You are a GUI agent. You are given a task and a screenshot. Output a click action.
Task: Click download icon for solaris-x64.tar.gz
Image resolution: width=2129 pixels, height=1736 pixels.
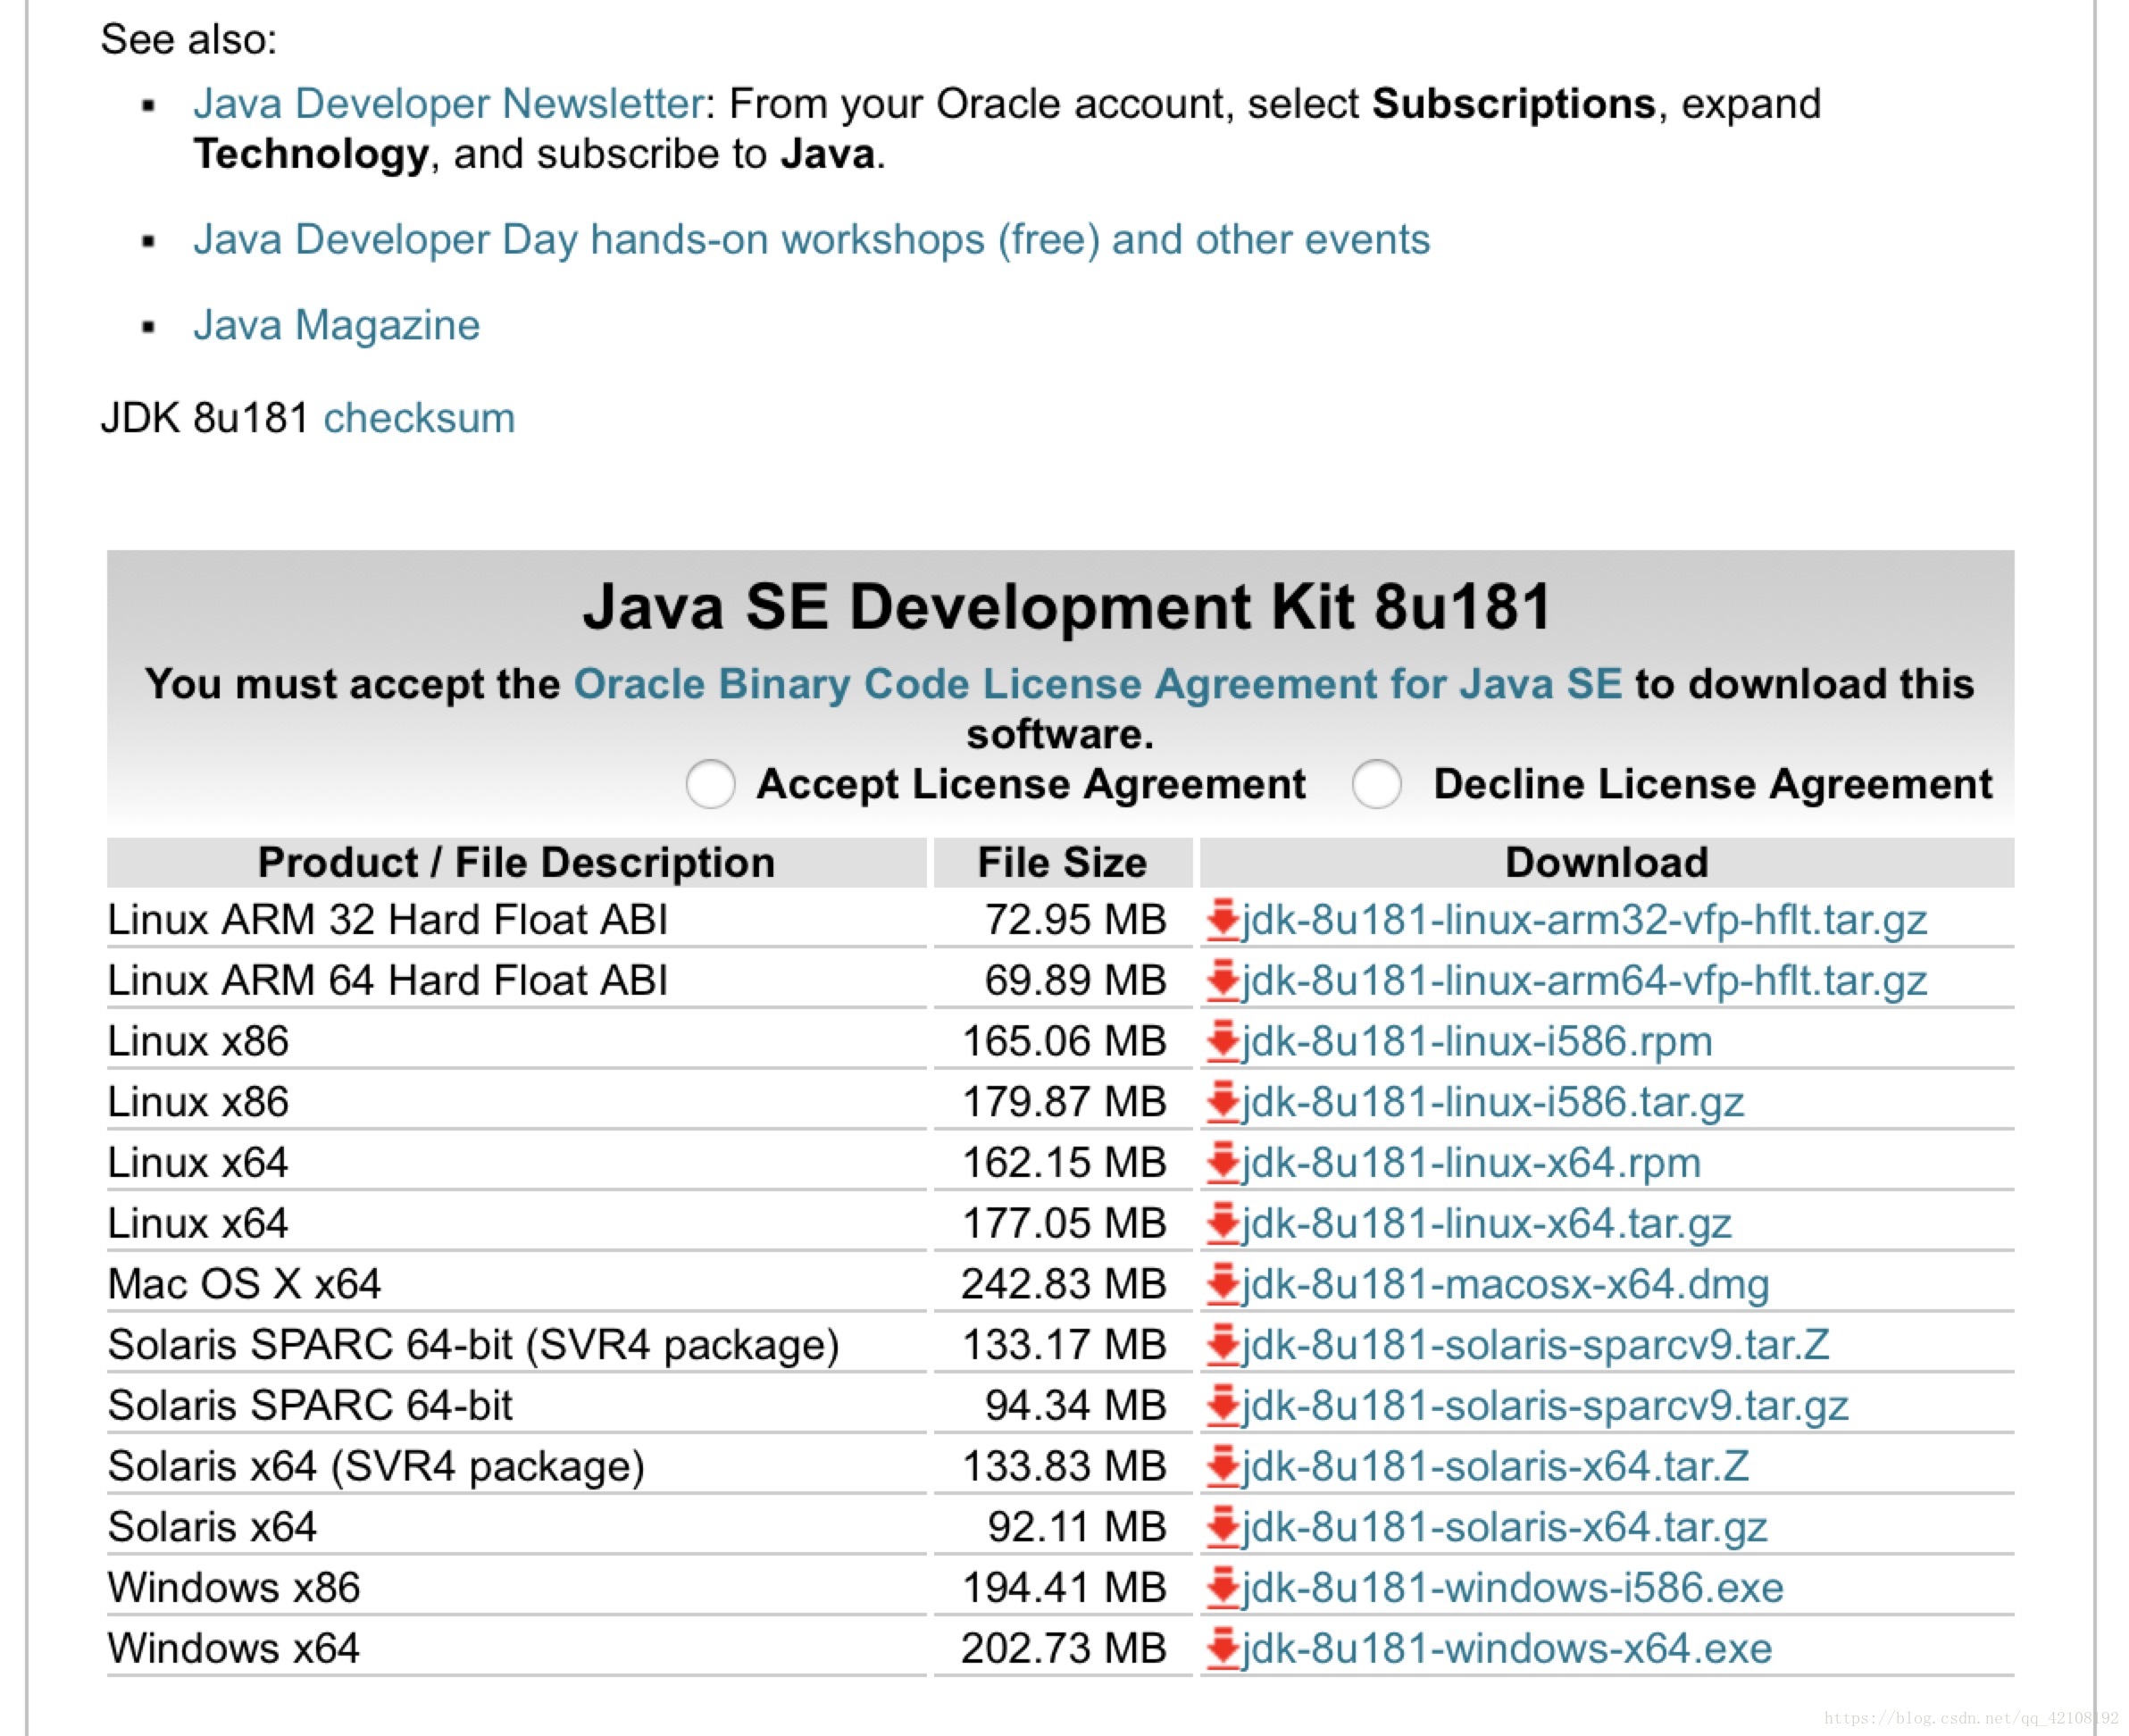[x=1222, y=1527]
